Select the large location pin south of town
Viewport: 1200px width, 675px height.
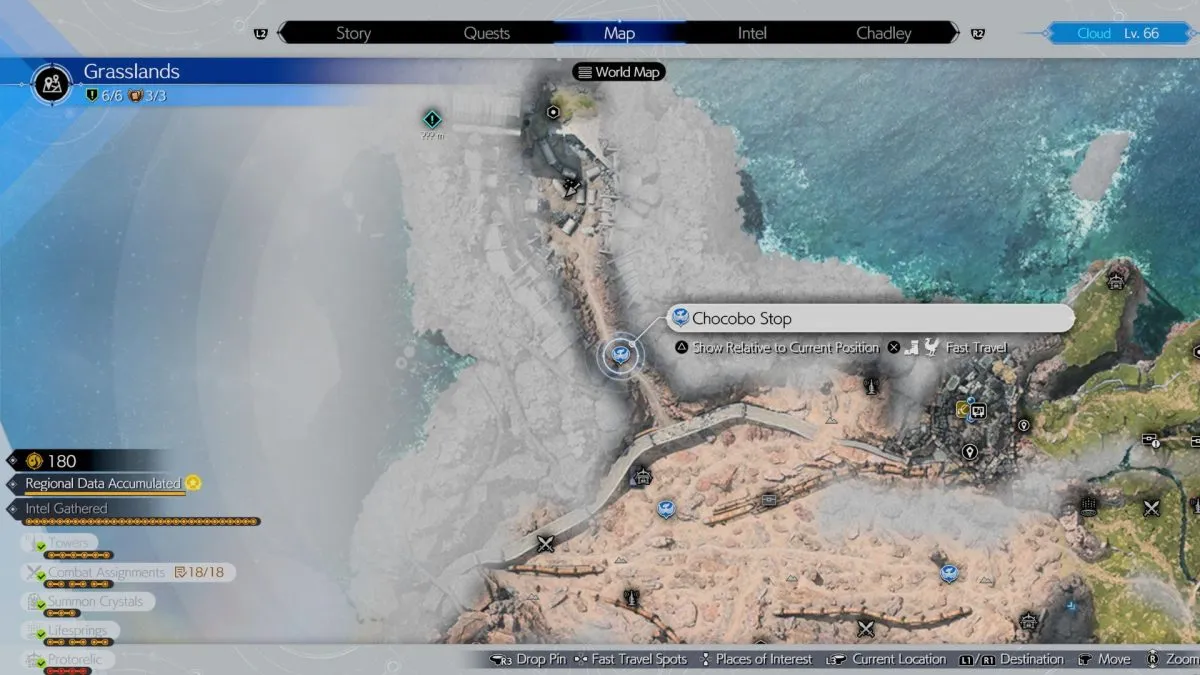pyautogui.click(x=969, y=453)
